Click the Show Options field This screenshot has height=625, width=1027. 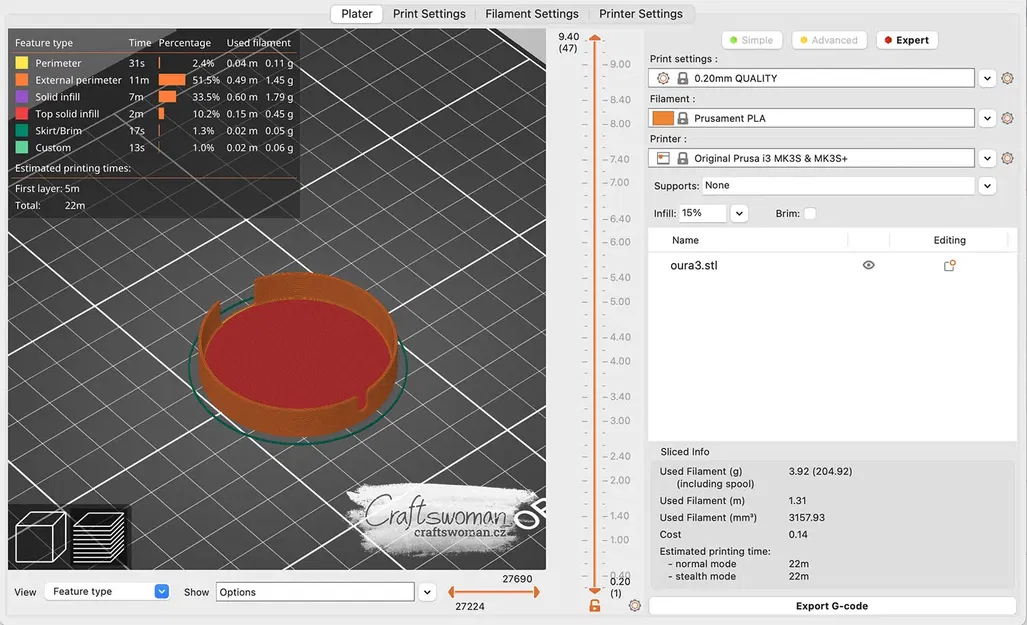(315, 592)
